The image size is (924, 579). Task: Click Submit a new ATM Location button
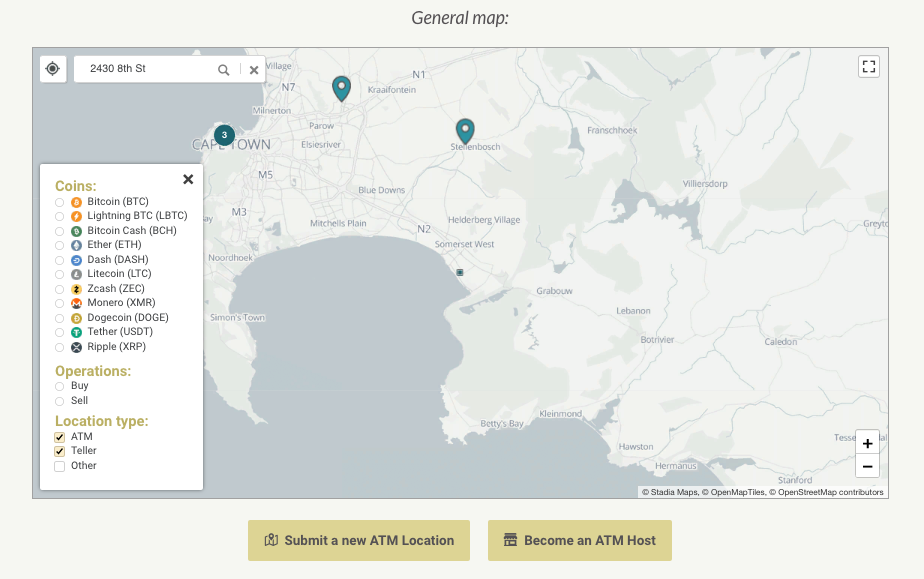(x=359, y=540)
